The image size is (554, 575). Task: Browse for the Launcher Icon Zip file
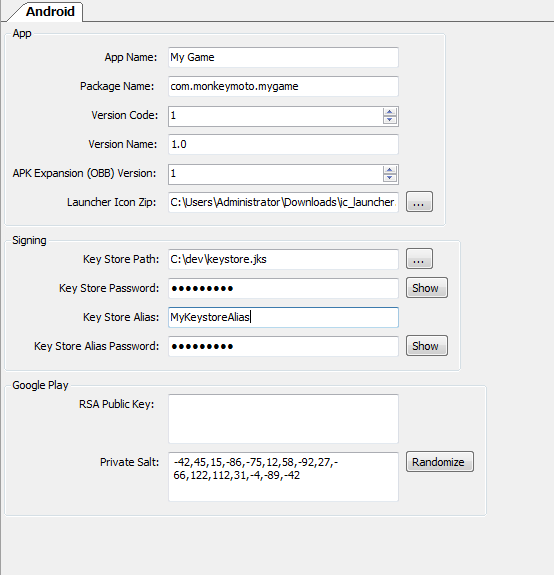coord(419,202)
